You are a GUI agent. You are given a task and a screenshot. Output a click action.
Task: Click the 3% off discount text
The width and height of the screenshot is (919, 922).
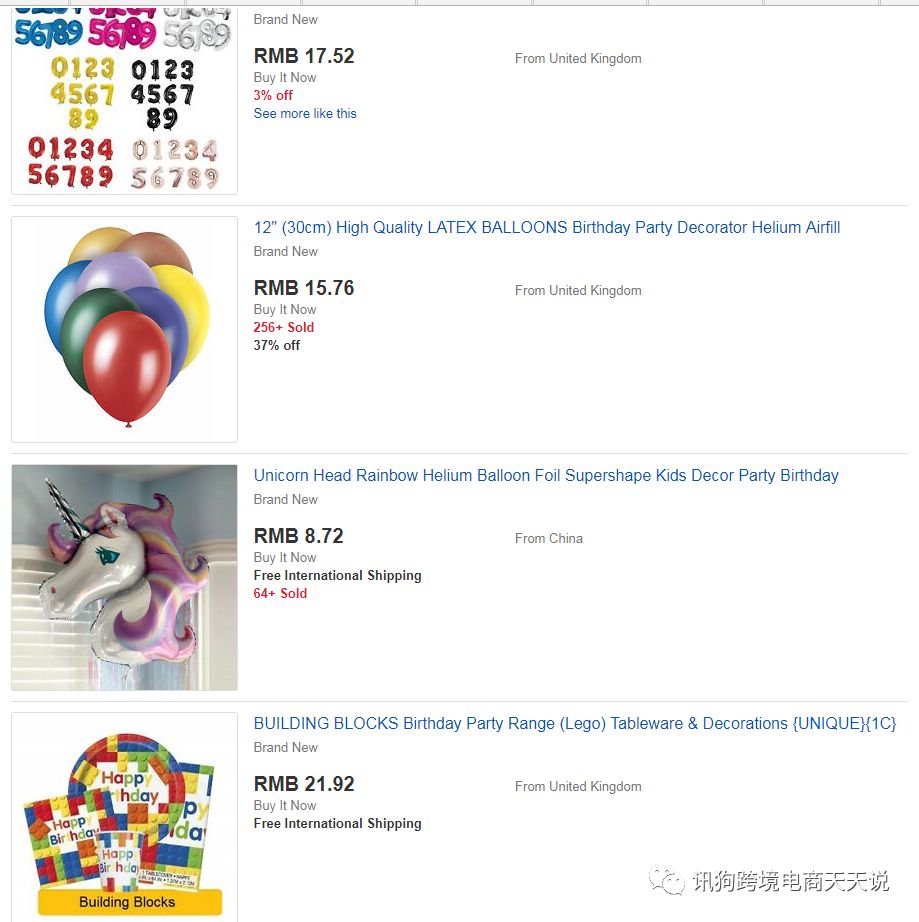point(273,95)
